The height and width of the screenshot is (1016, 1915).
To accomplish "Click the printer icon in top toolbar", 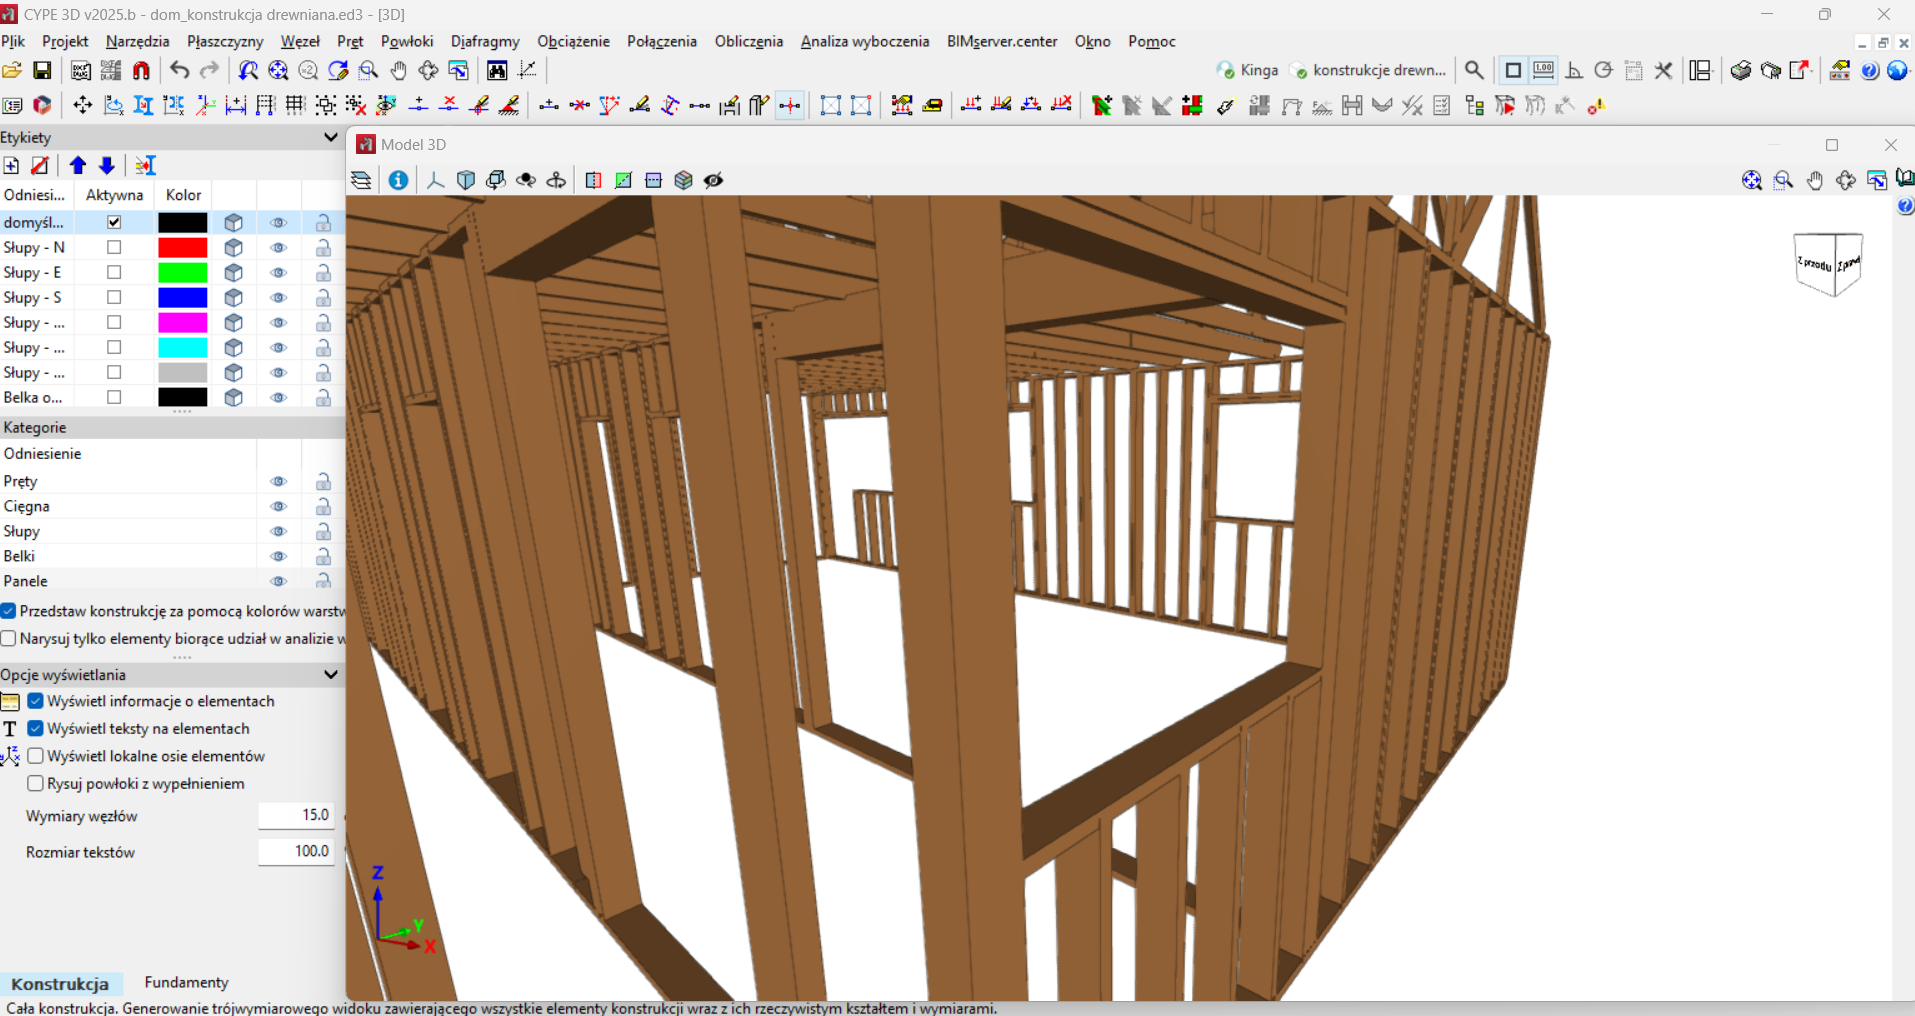I will pyautogui.click(x=1741, y=70).
